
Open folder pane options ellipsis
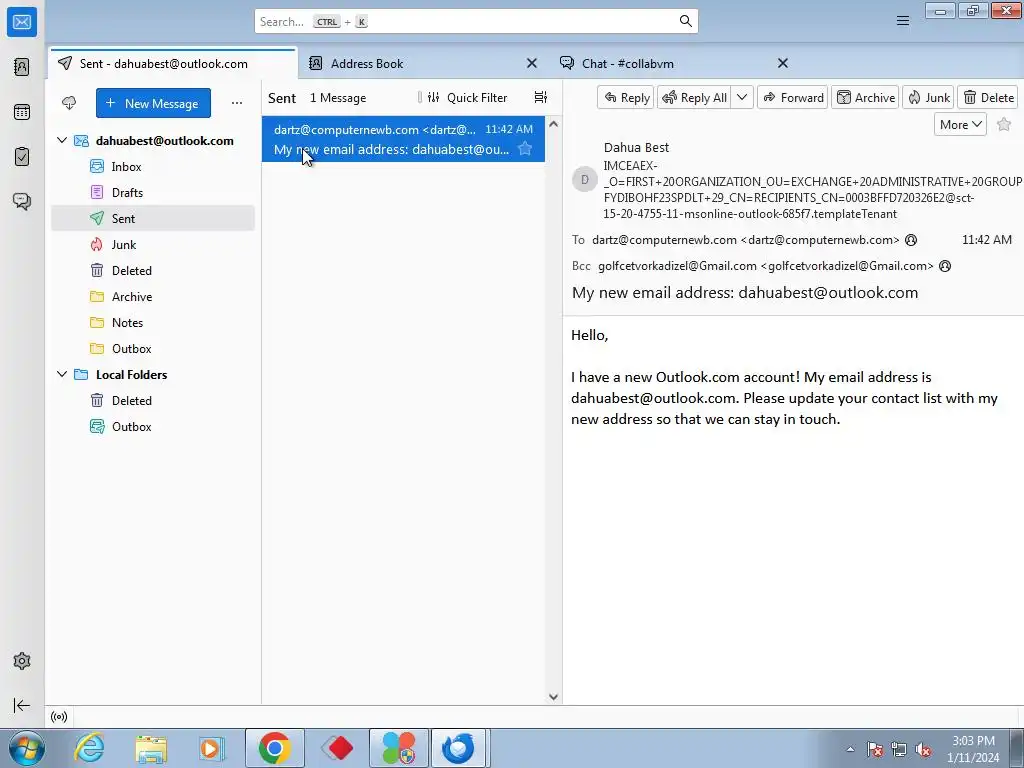(x=236, y=103)
